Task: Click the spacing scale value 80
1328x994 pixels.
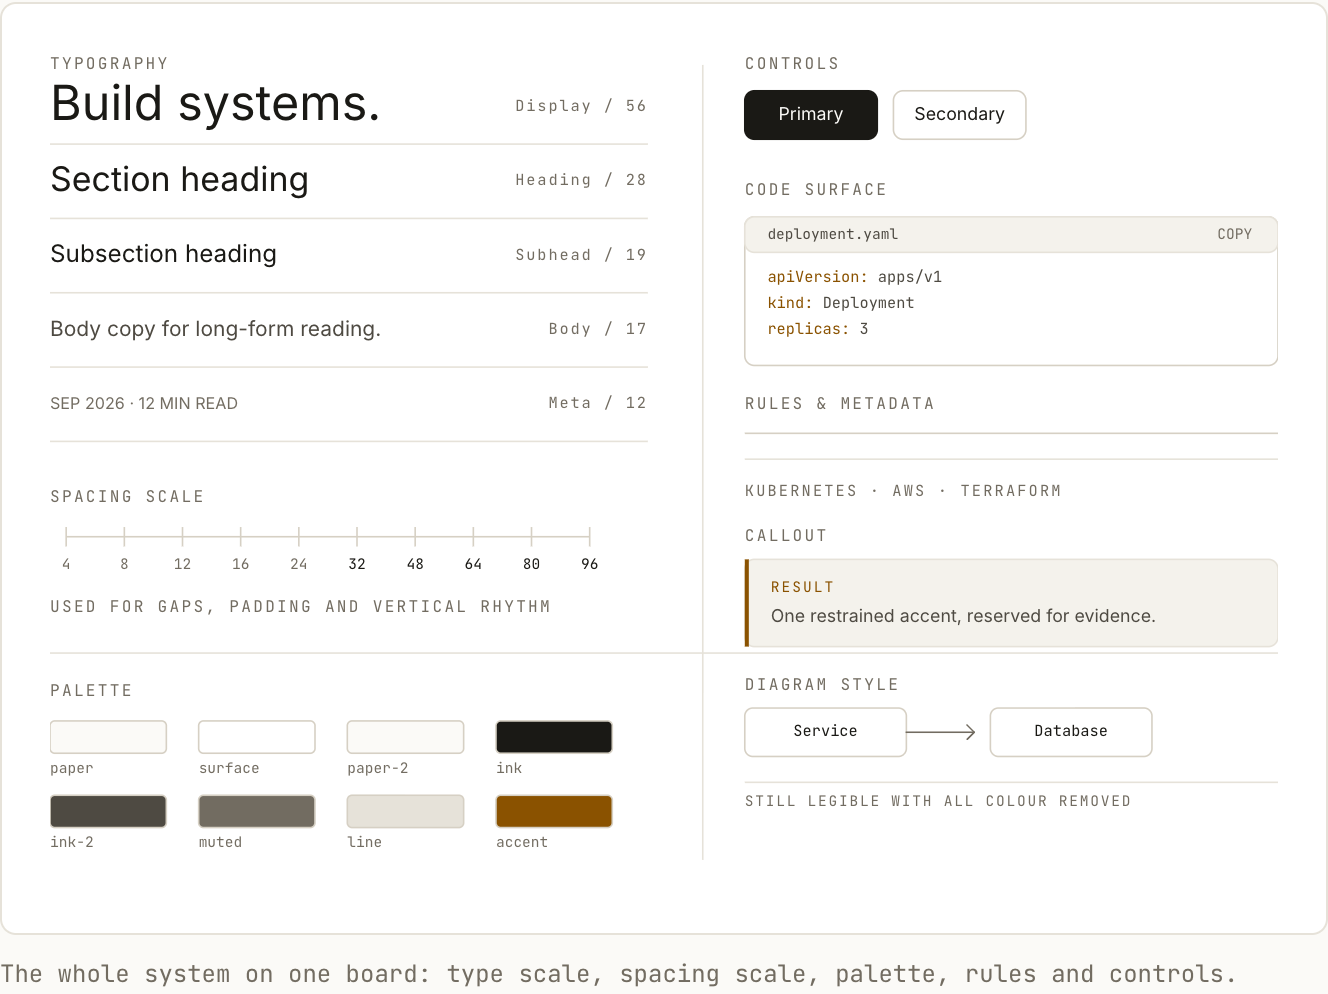Action: [531, 564]
